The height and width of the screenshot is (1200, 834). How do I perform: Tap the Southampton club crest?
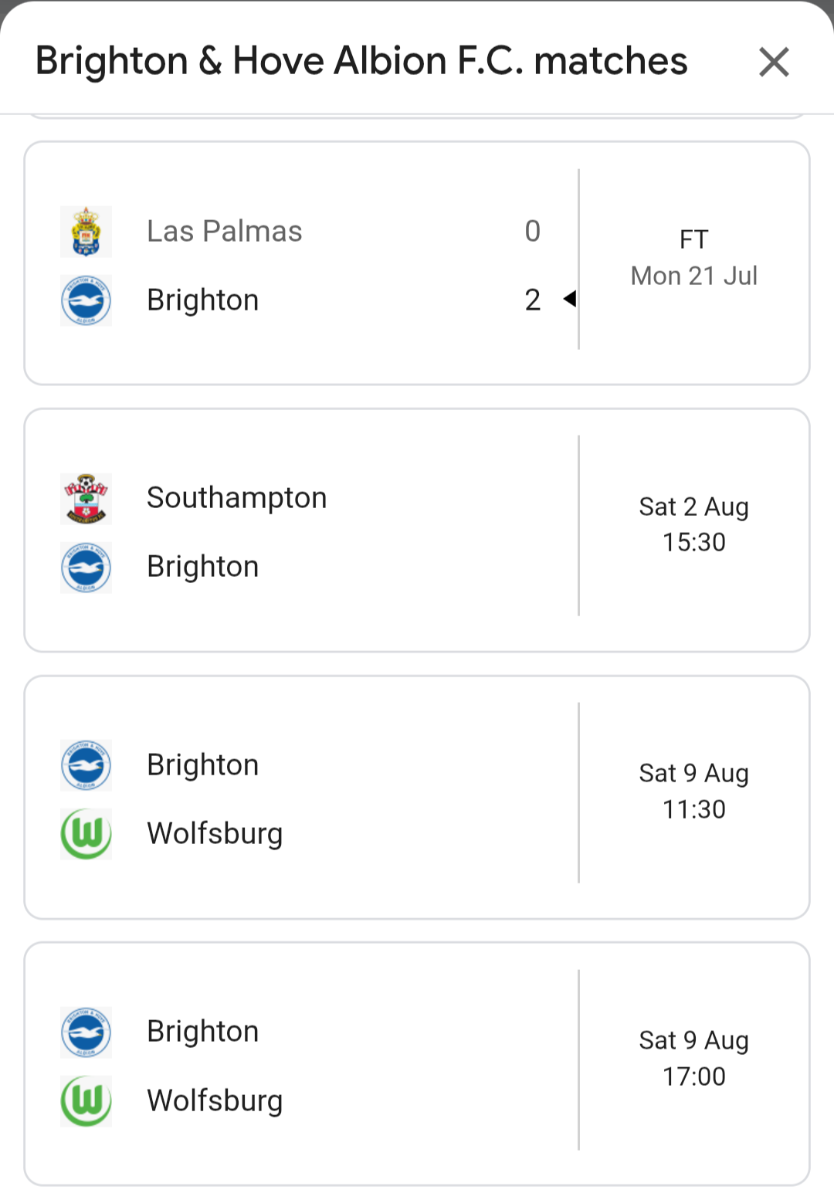point(86,498)
